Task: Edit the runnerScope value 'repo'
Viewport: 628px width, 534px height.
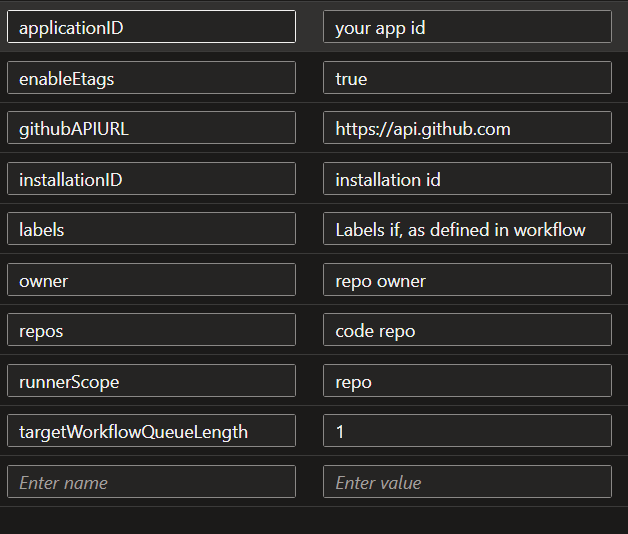Action: tap(467, 381)
